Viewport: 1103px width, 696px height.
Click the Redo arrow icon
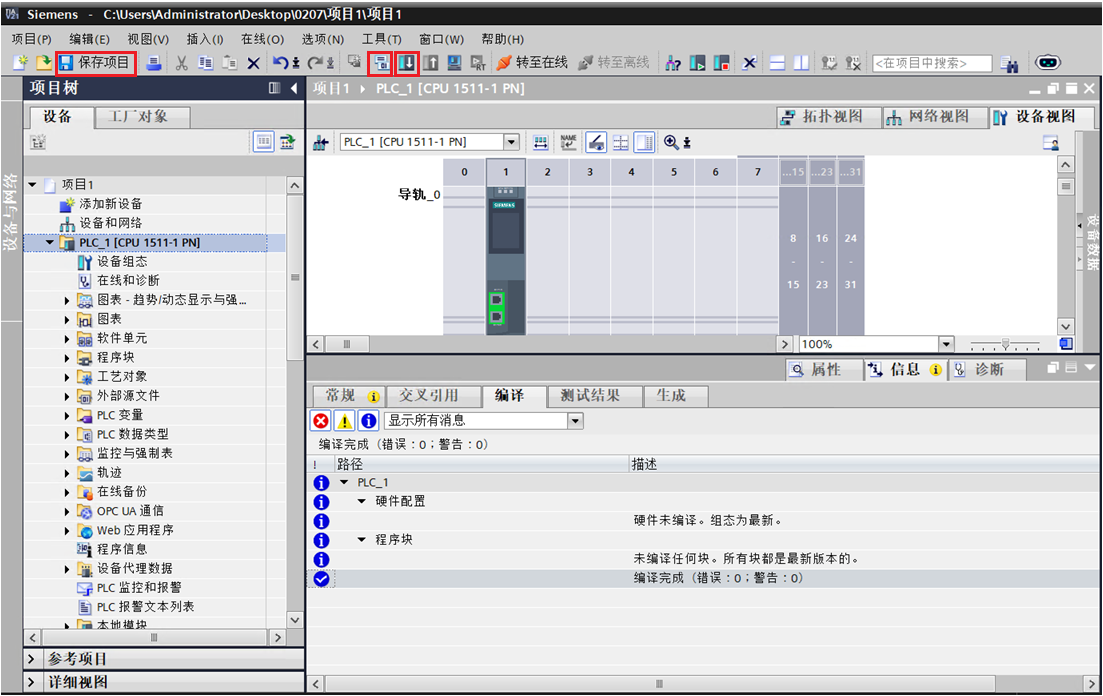coord(316,63)
